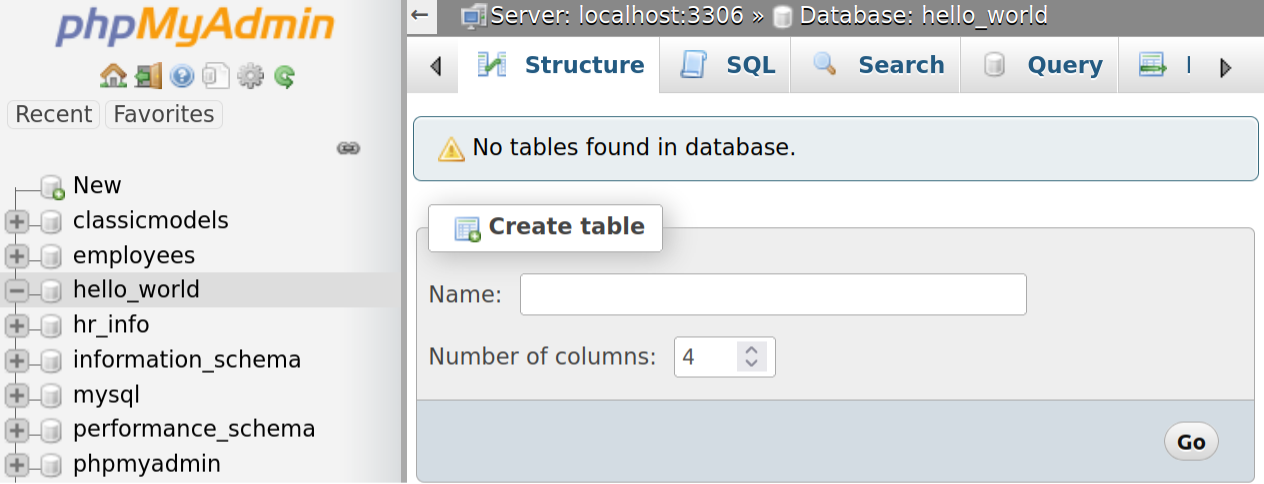
Task: Click the MySQL documentation pages icon
Action: 216,75
